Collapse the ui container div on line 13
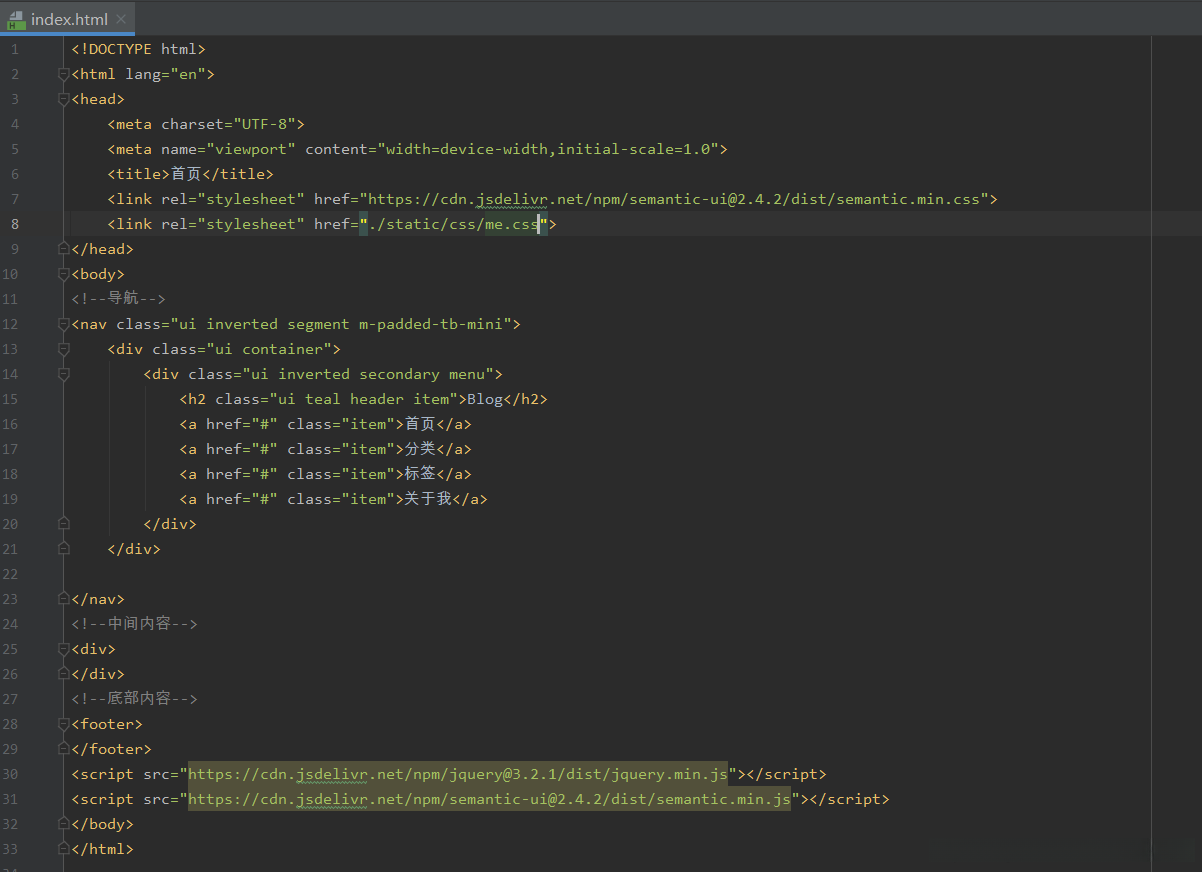1202x872 pixels. (64, 349)
